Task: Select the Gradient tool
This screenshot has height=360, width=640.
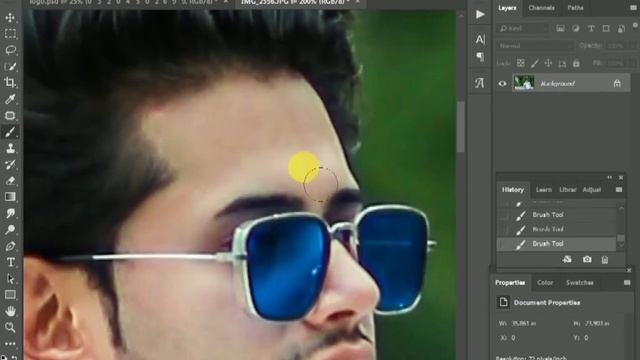Action: (10, 197)
